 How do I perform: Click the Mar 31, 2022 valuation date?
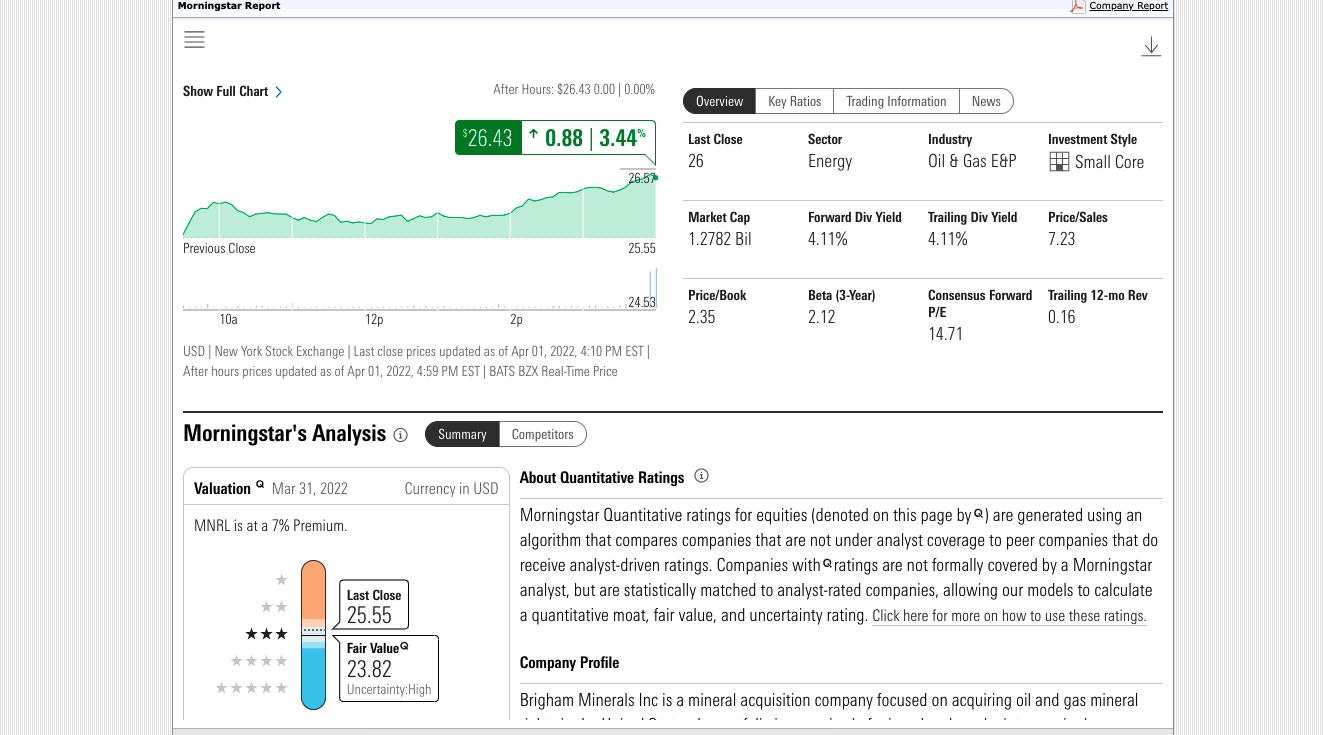click(310, 489)
